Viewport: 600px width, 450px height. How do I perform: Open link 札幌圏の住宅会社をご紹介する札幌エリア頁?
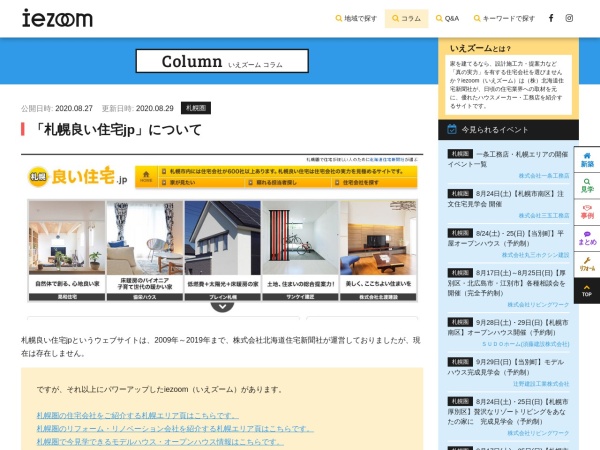pyautogui.click(x=137, y=415)
